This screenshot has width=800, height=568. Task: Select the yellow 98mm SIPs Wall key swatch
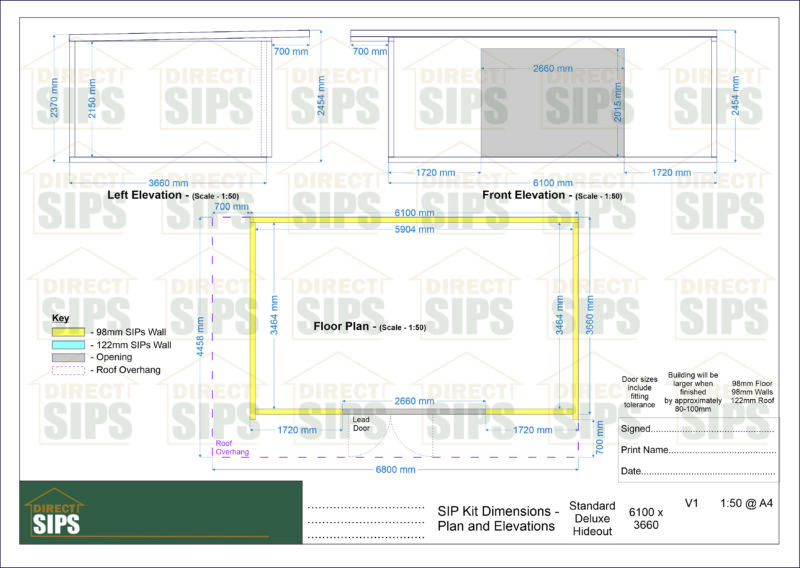[68, 332]
